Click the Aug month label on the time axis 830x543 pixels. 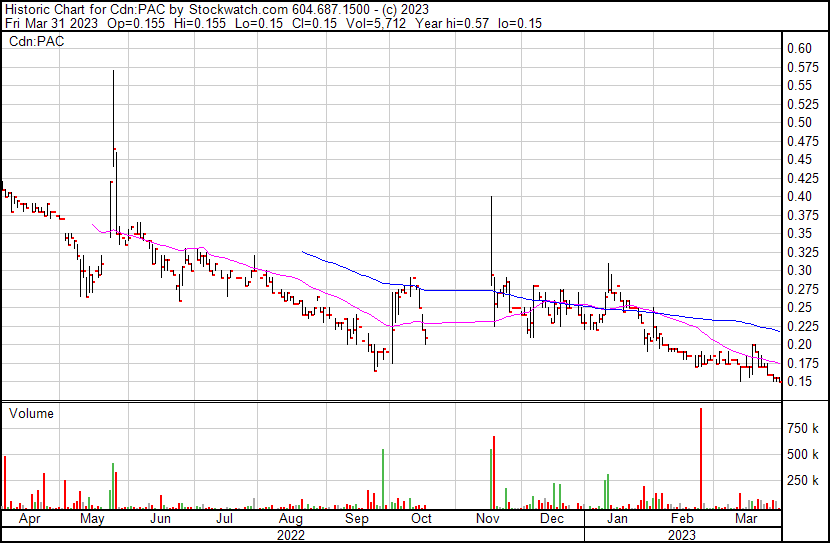290,519
